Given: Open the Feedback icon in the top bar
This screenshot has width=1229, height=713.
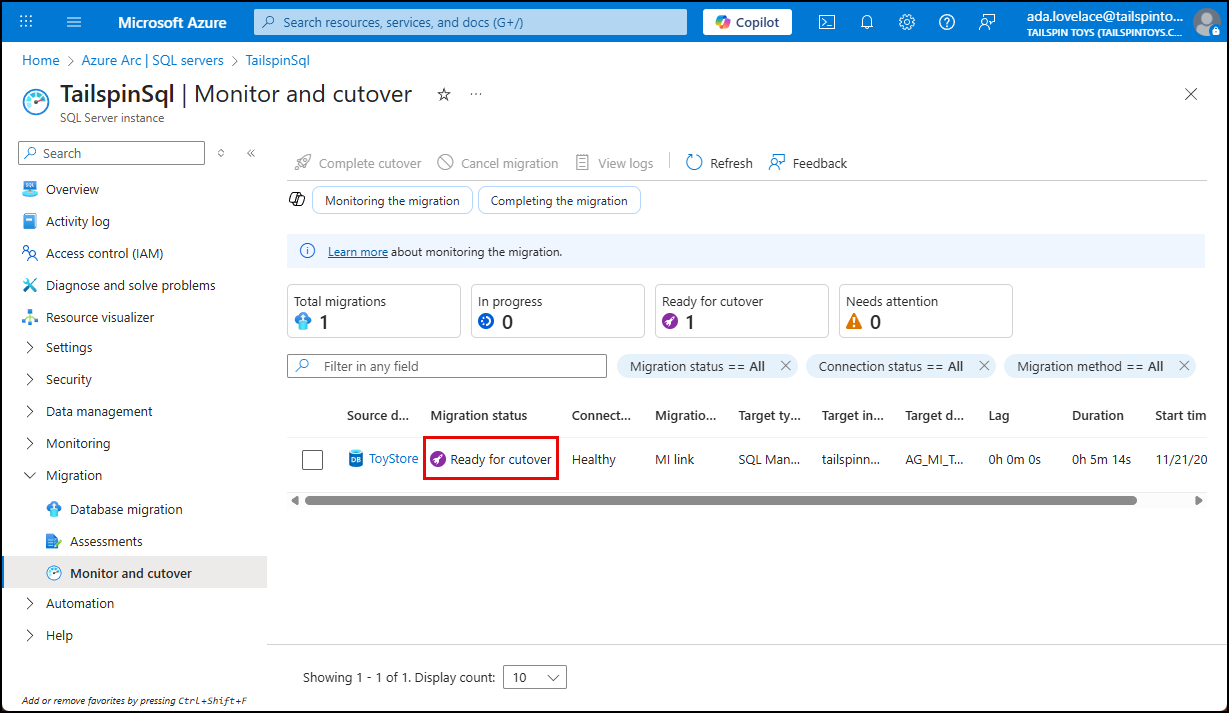Looking at the screenshot, I should coord(987,21).
